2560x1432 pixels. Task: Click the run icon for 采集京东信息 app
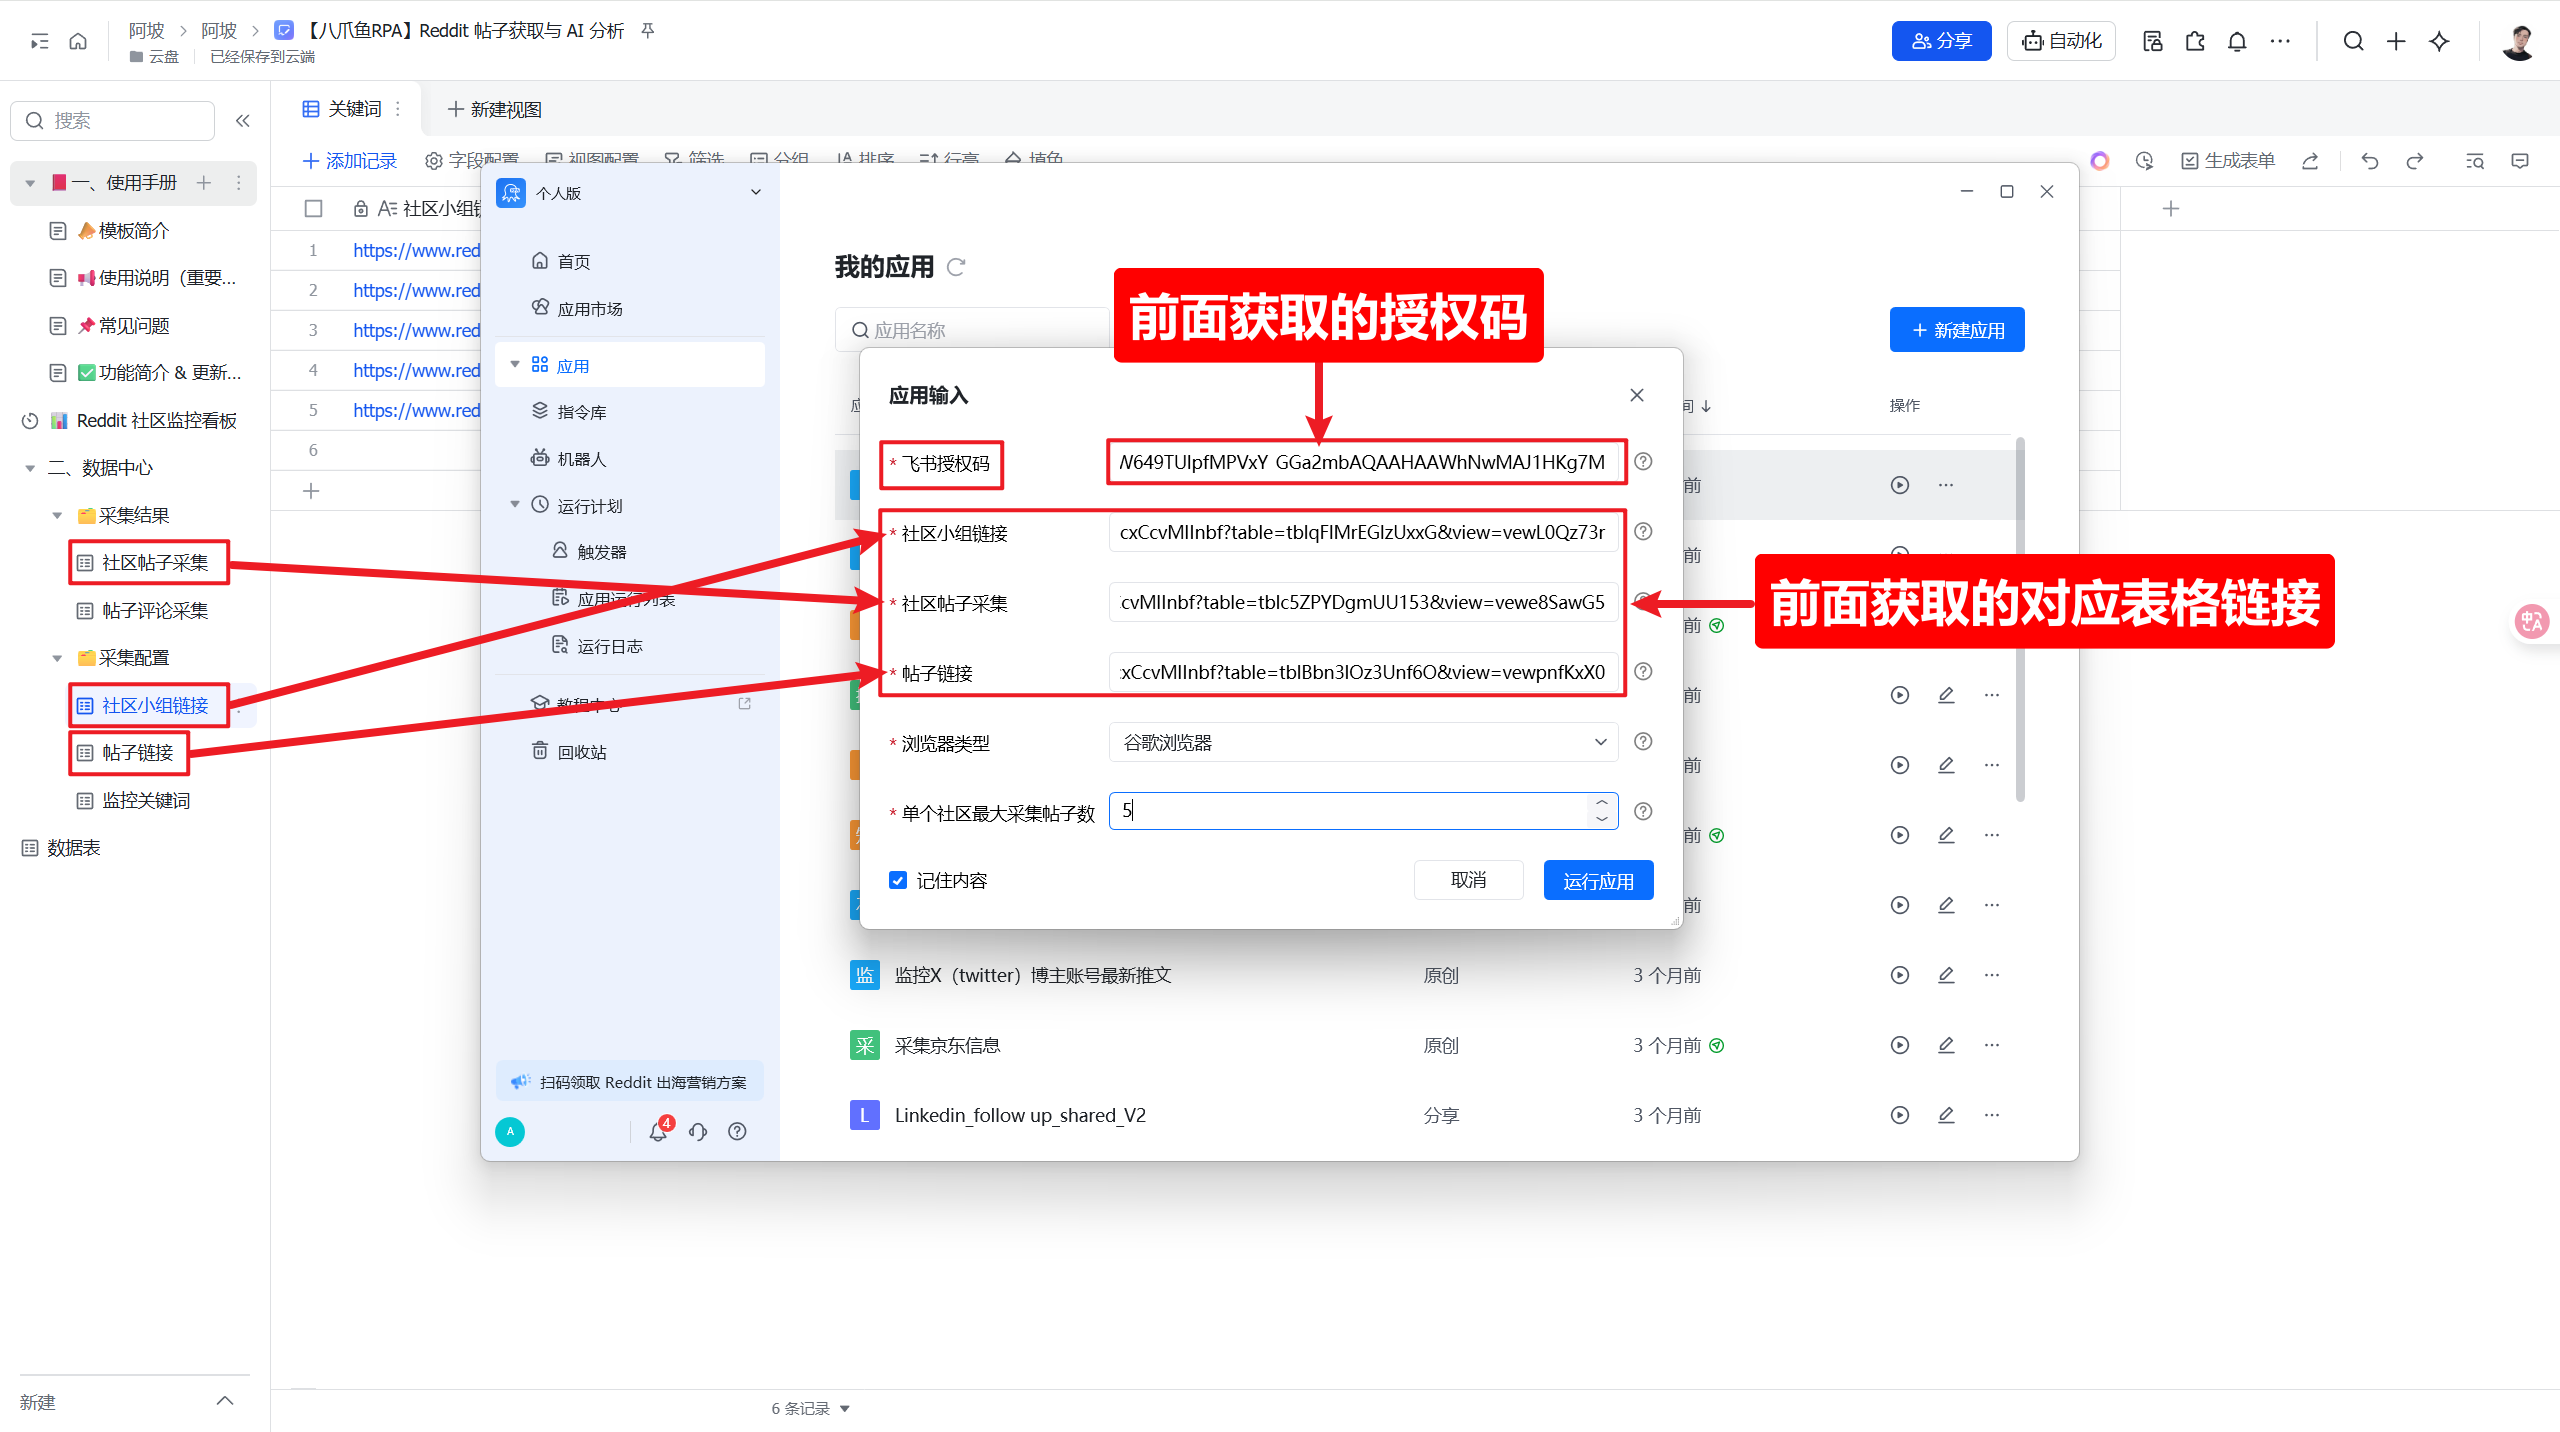1899,1045
